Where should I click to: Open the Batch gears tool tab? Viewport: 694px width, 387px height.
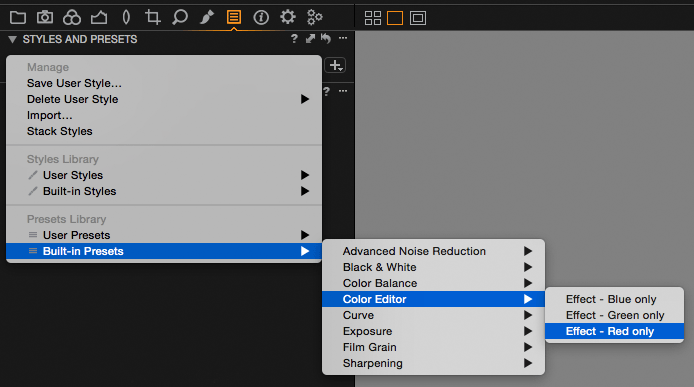tap(315, 17)
